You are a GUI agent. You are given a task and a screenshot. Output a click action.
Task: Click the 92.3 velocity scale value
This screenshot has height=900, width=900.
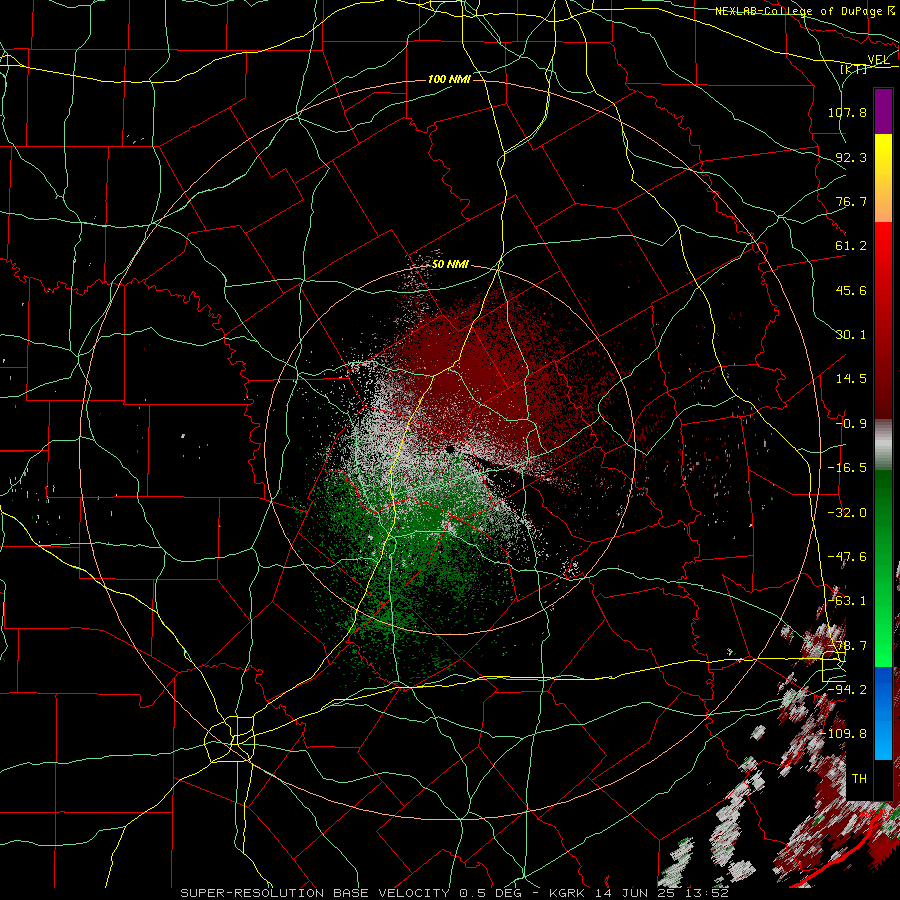[x=851, y=157]
